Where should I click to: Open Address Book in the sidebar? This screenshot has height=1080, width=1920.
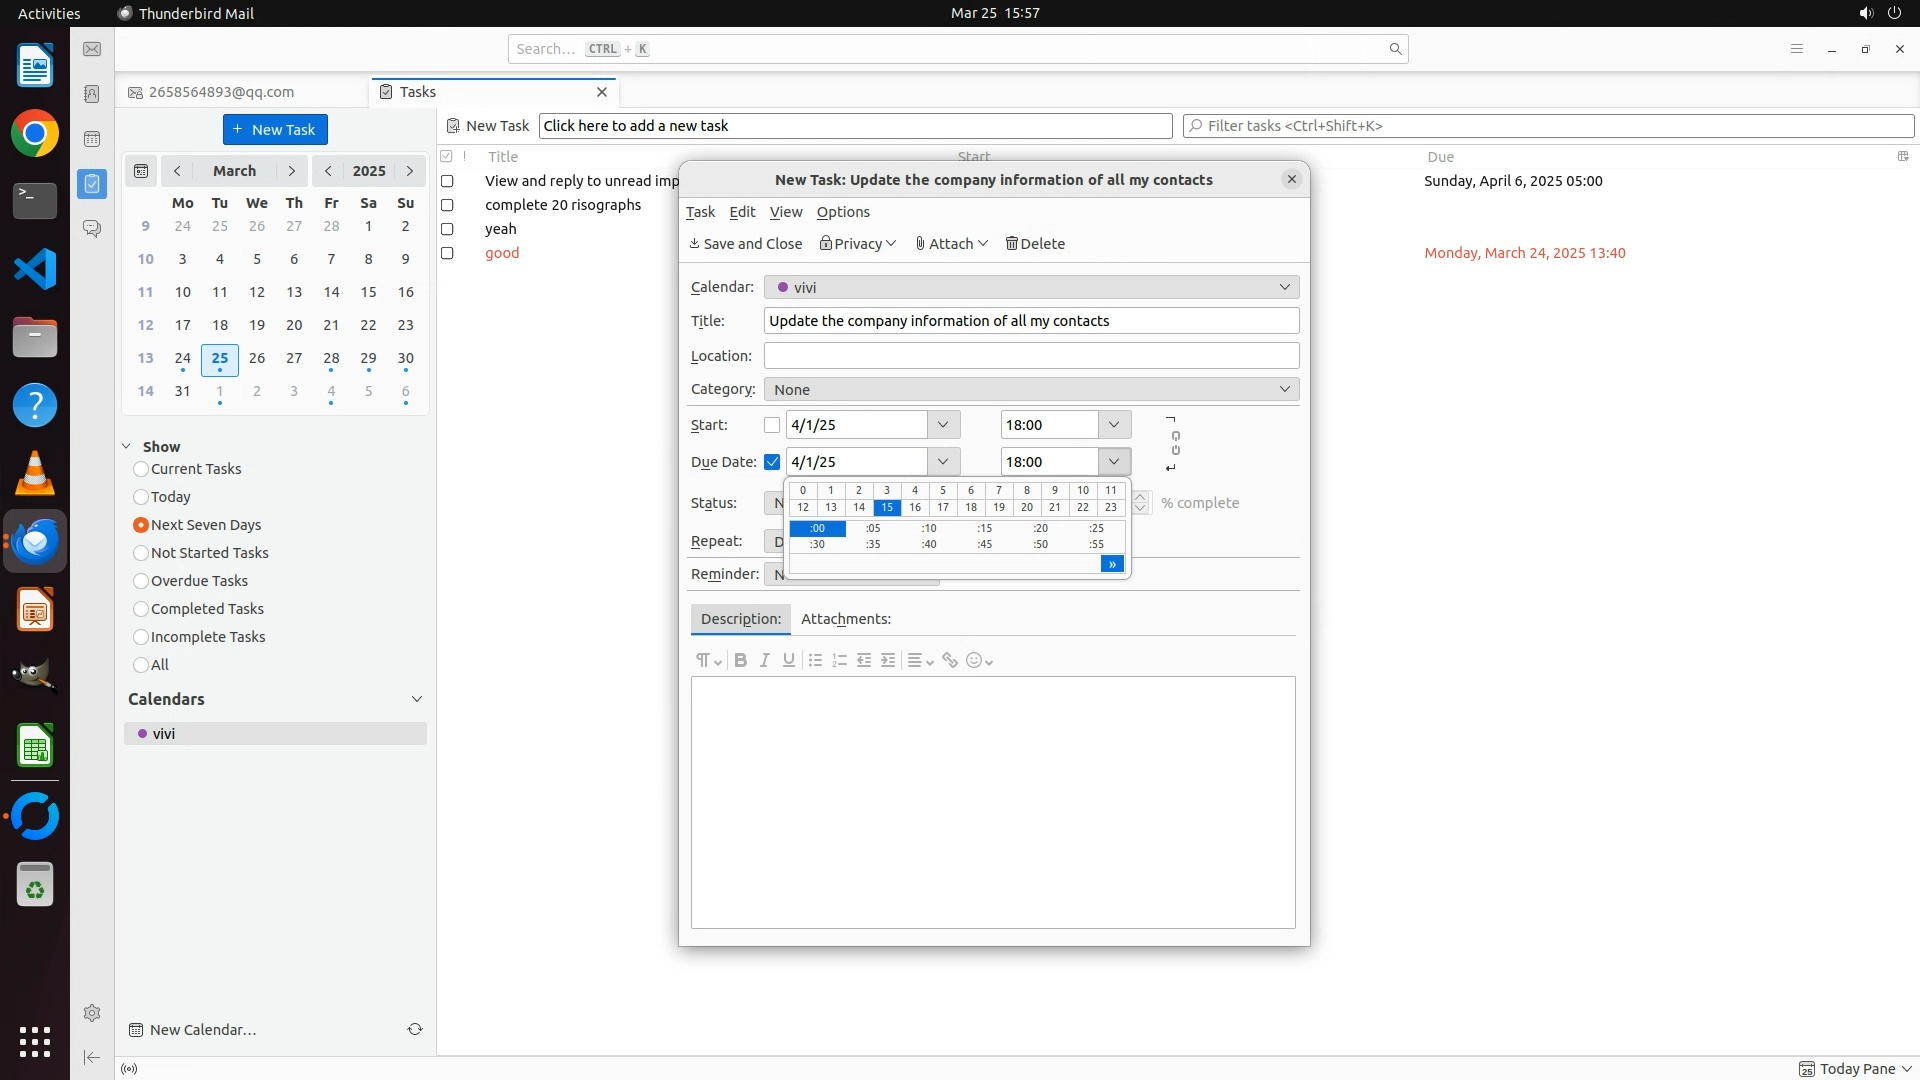[x=92, y=94]
